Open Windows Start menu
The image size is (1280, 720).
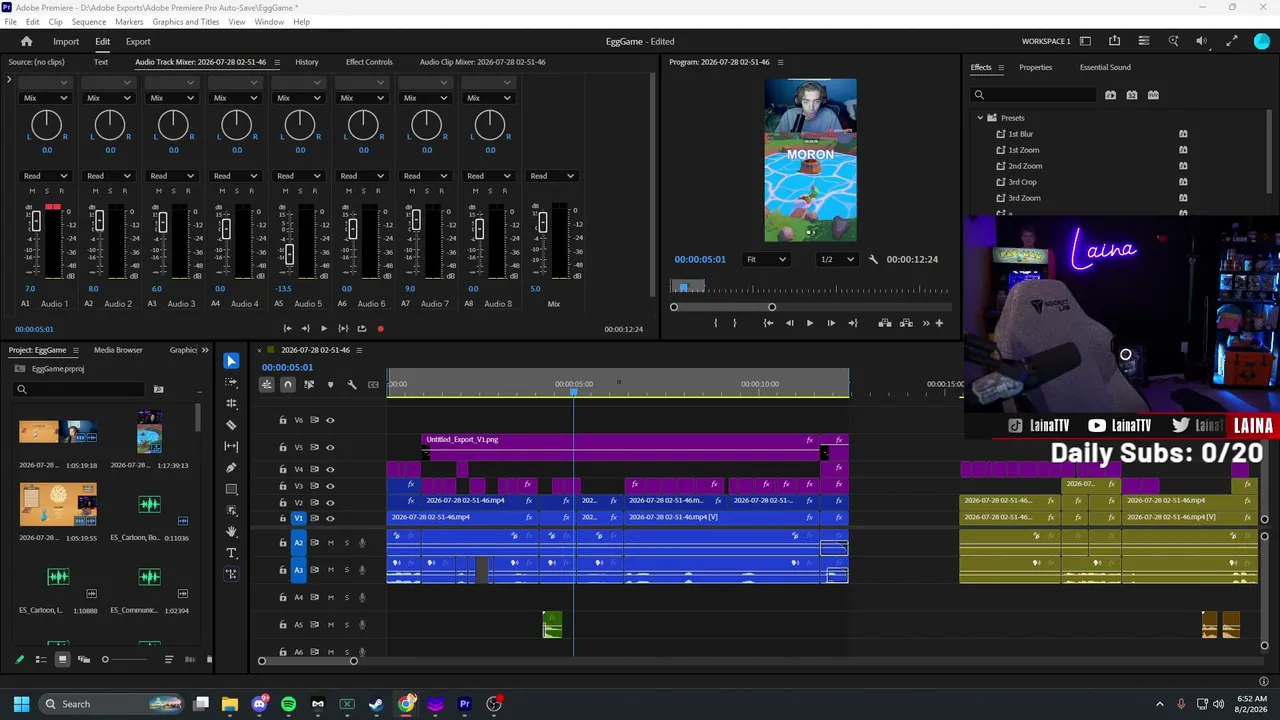pyautogui.click(x=21, y=704)
